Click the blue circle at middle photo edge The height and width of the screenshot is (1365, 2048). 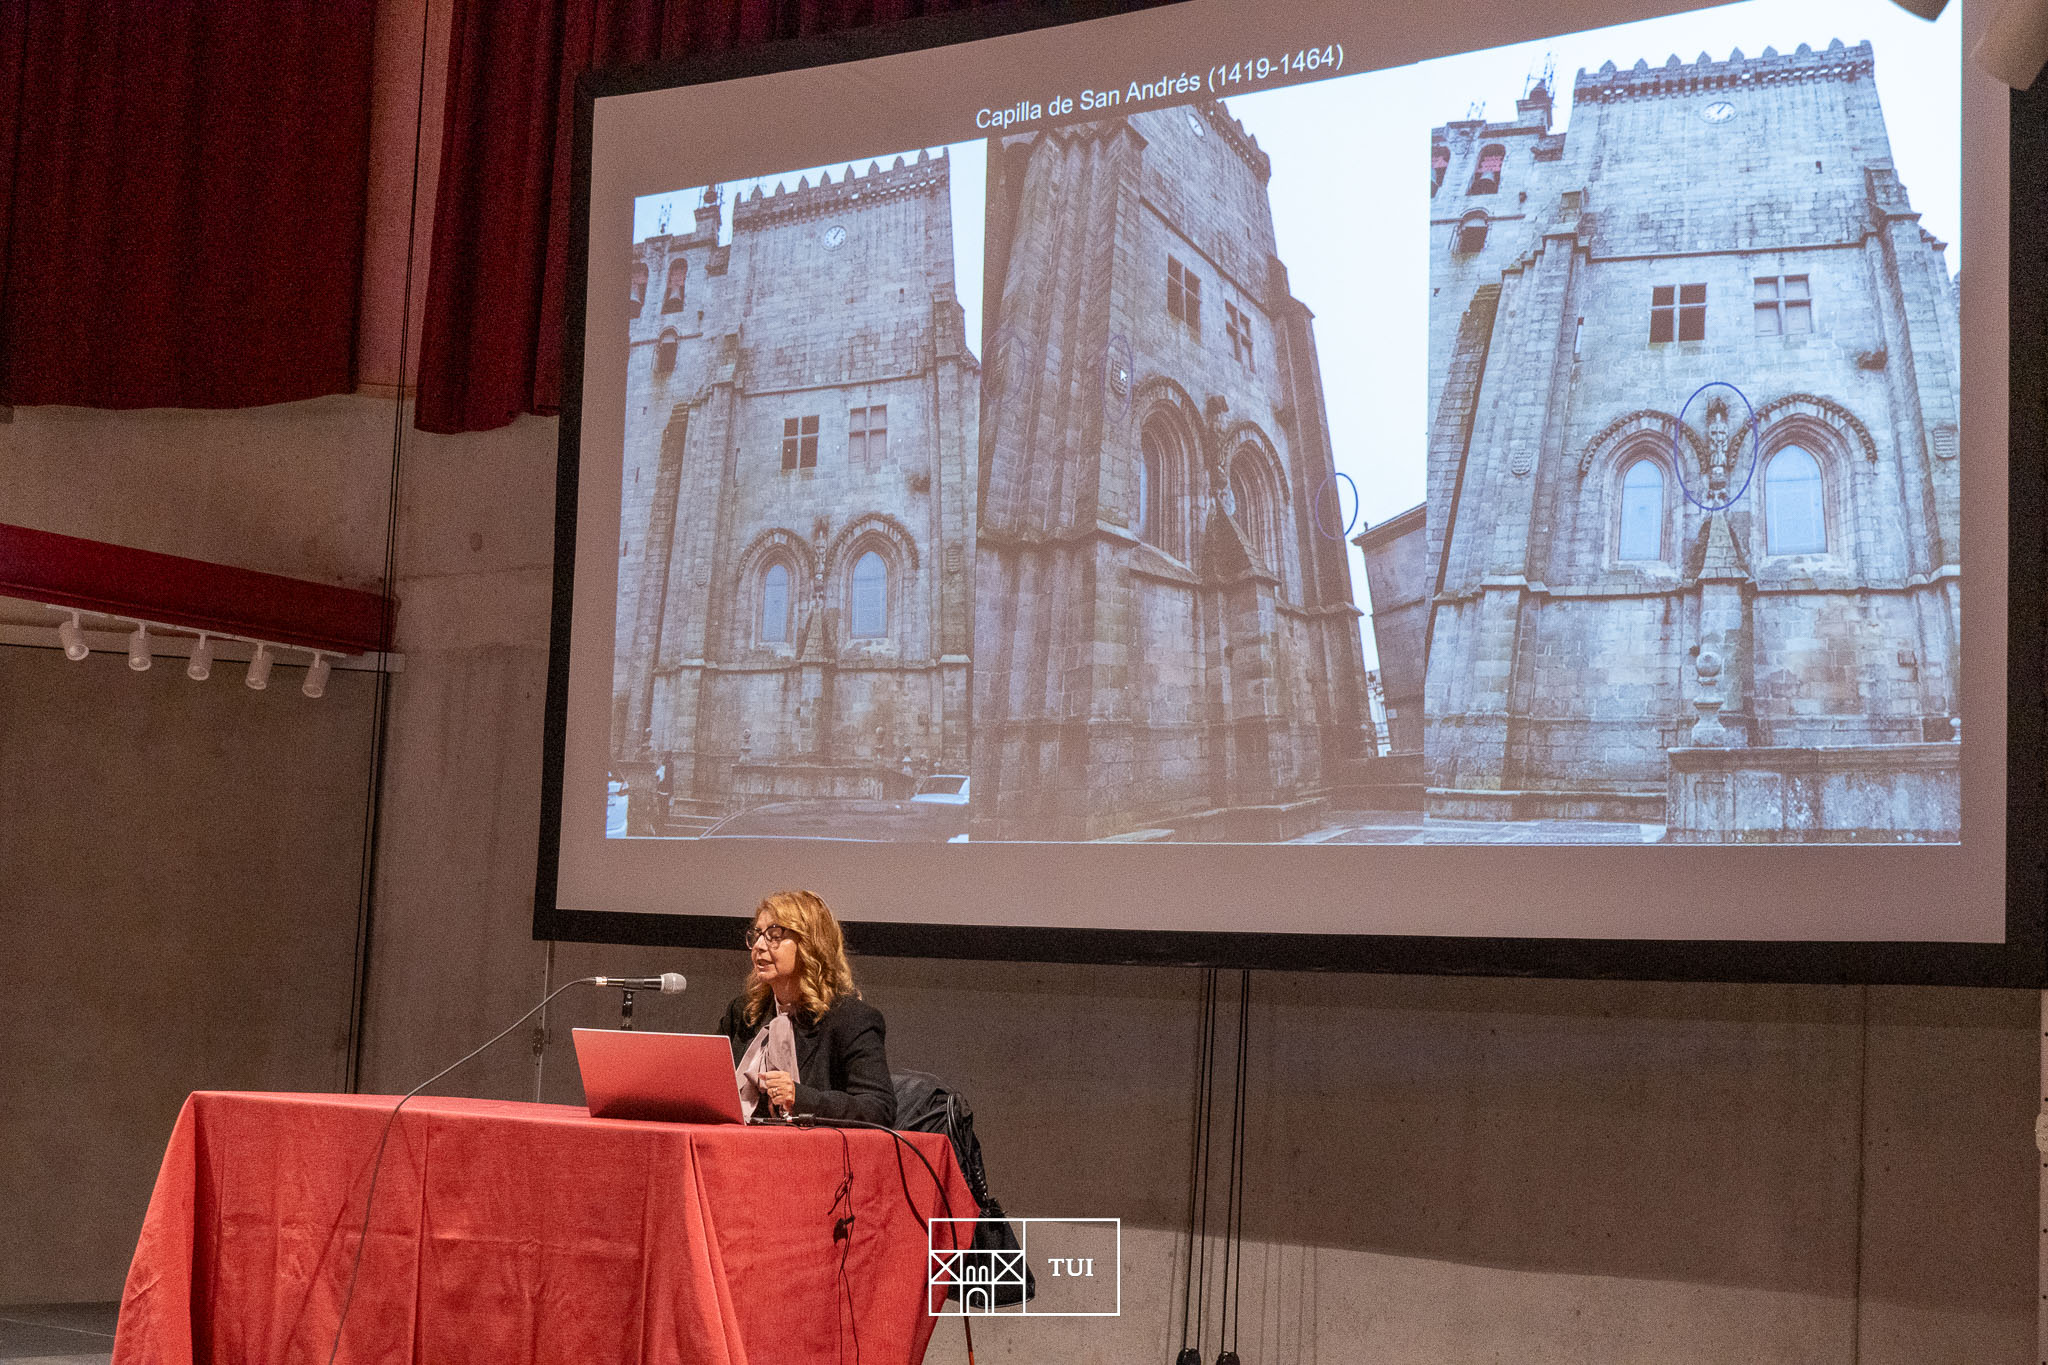(x=1337, y=505)
